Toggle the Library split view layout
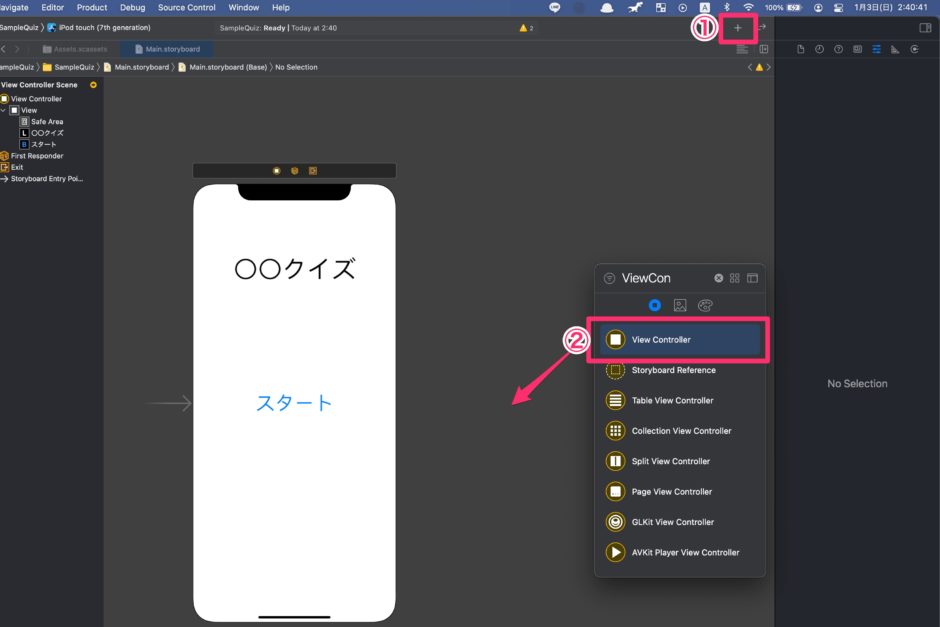Viewport: 940px width, 627px height. point(752,278)
